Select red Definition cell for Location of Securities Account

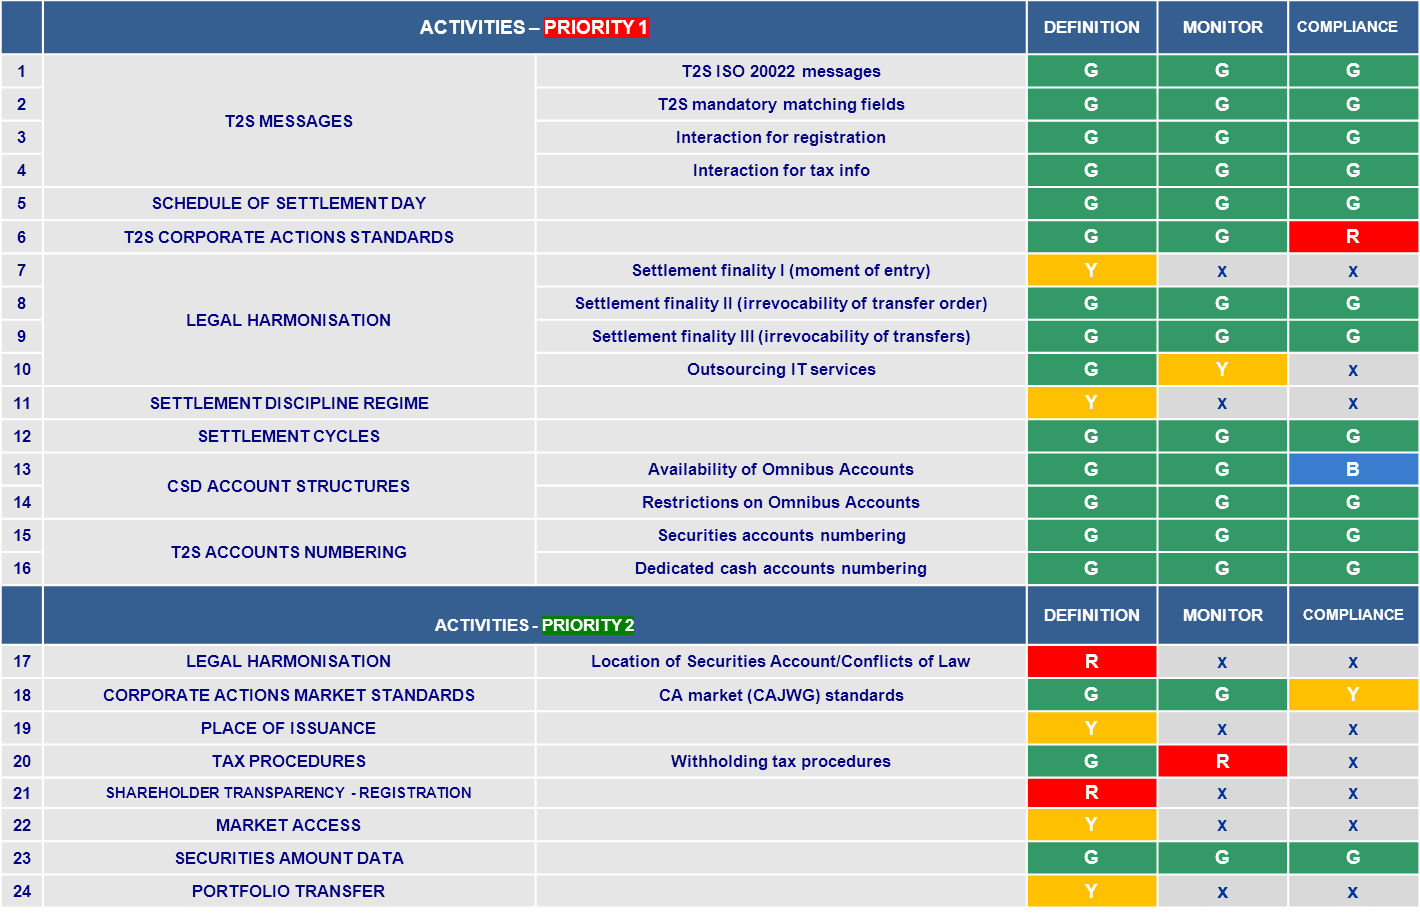click(x=1091, y=661)
